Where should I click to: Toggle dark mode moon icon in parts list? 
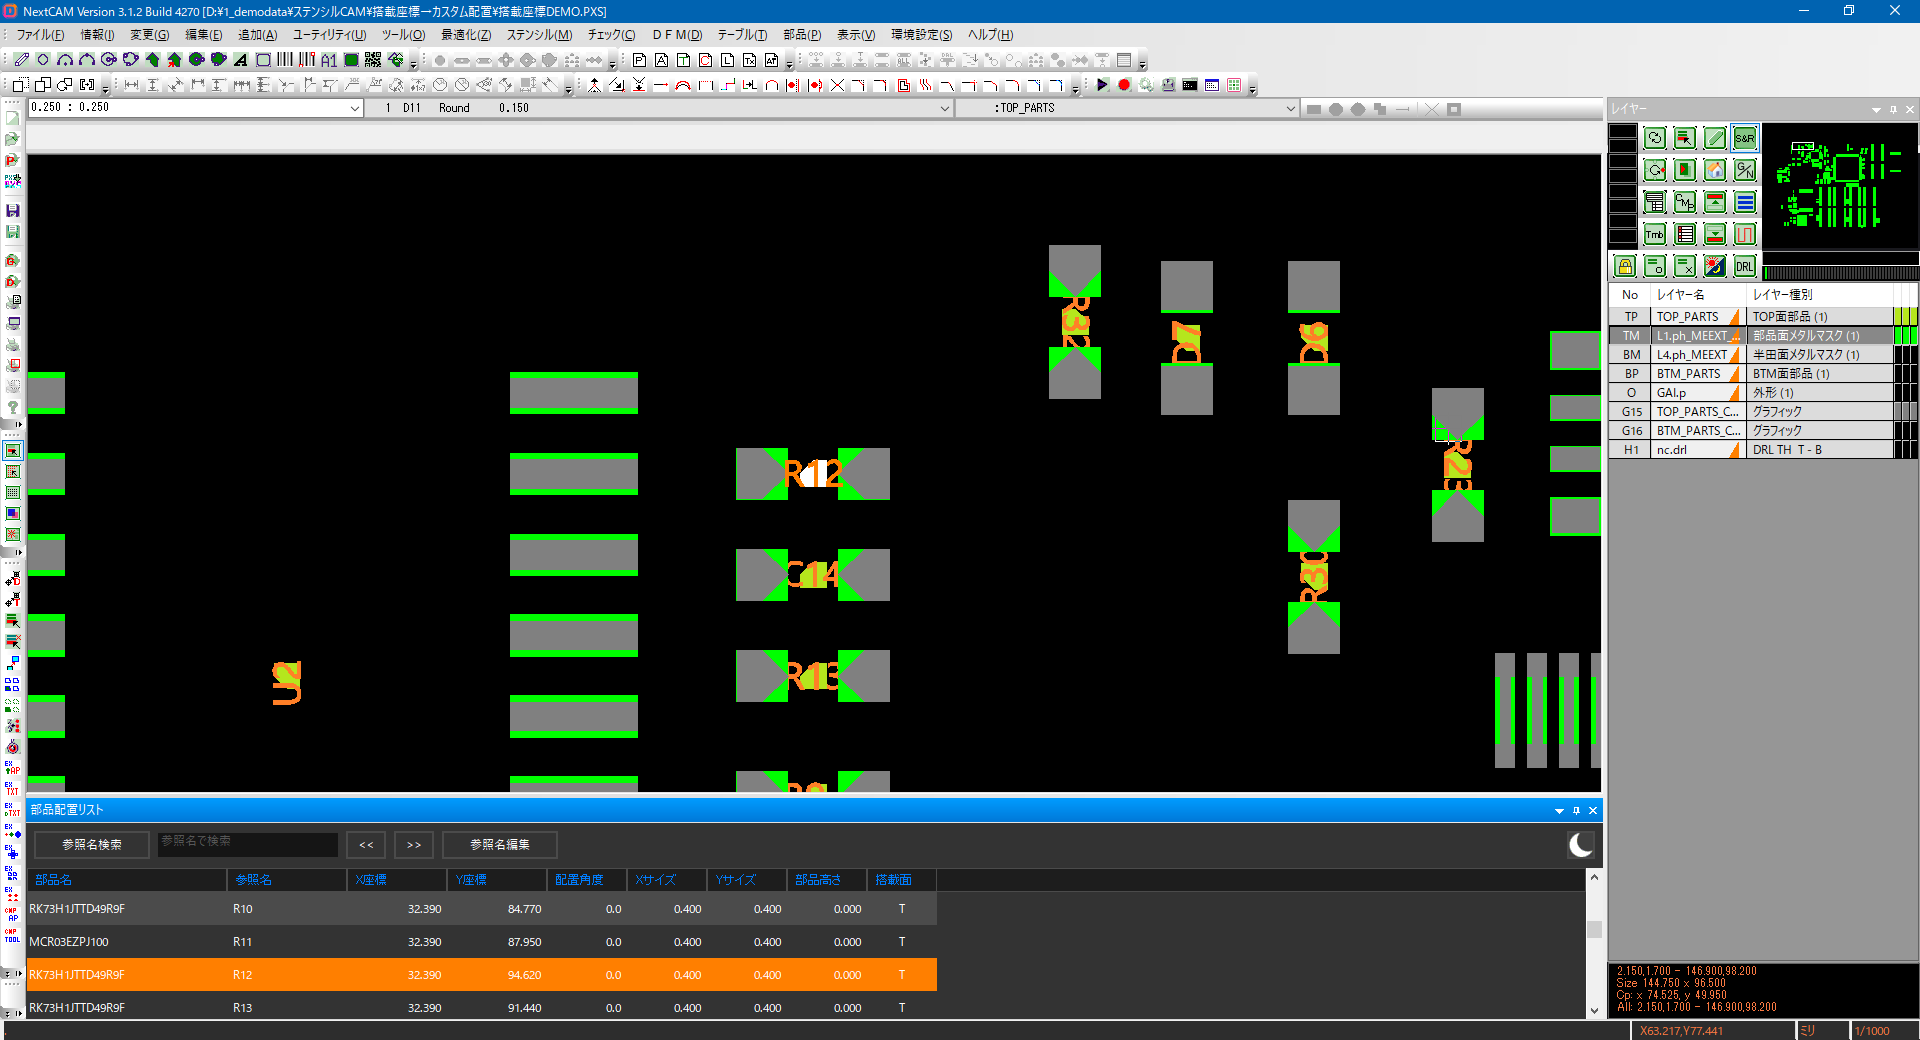pyautogui.click(x=1580, y=845)
